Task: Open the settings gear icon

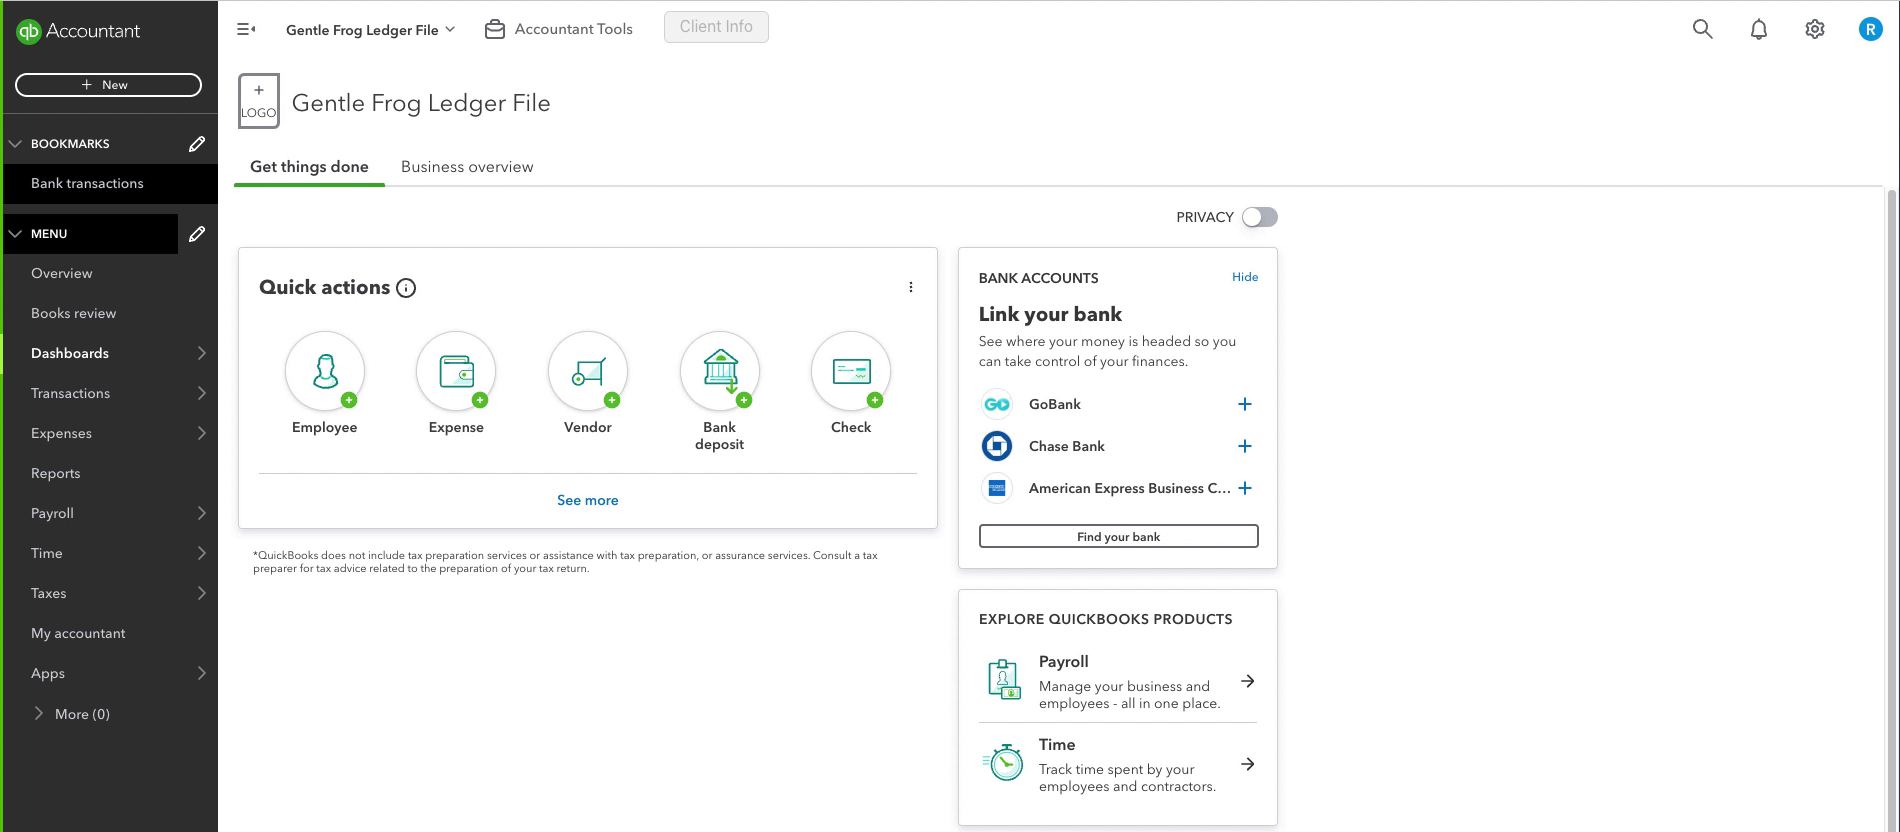Action: (1814, 29)
